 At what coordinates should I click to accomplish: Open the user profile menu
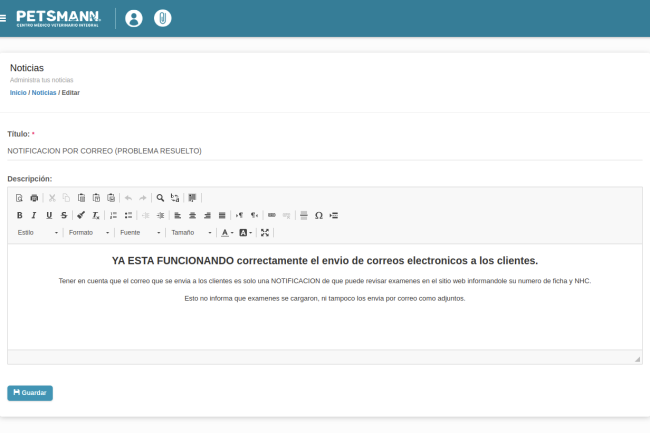tap(134, 18)
